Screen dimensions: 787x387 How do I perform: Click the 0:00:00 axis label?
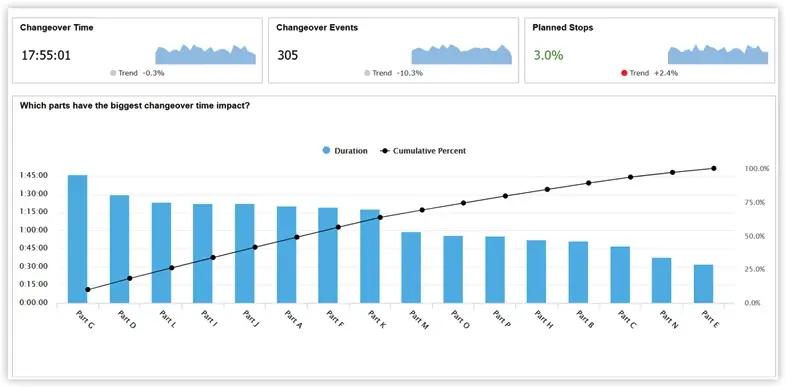coord(34,303)
